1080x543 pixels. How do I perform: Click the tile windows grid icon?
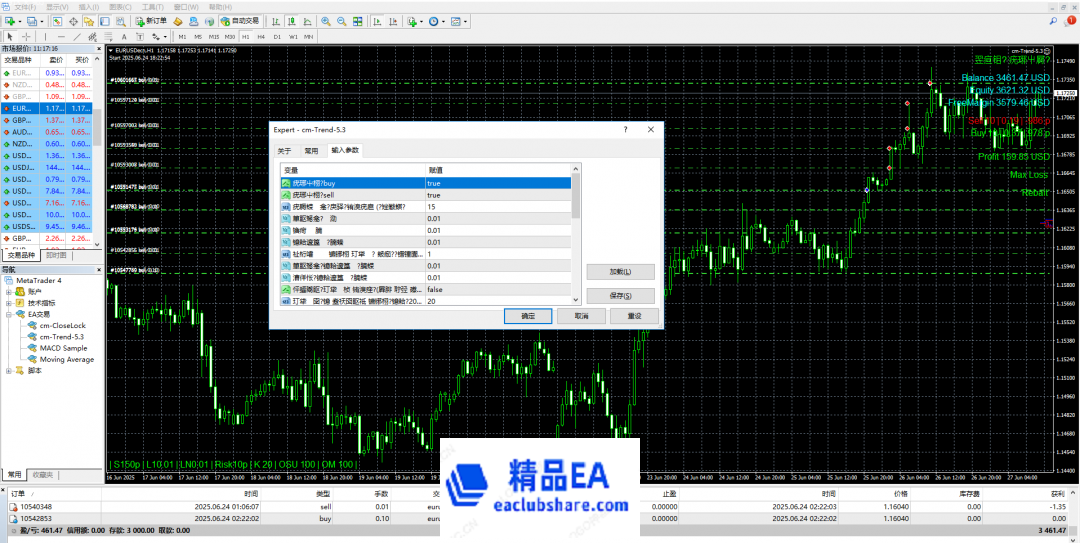pyautogui.click(x=357, y=20)
